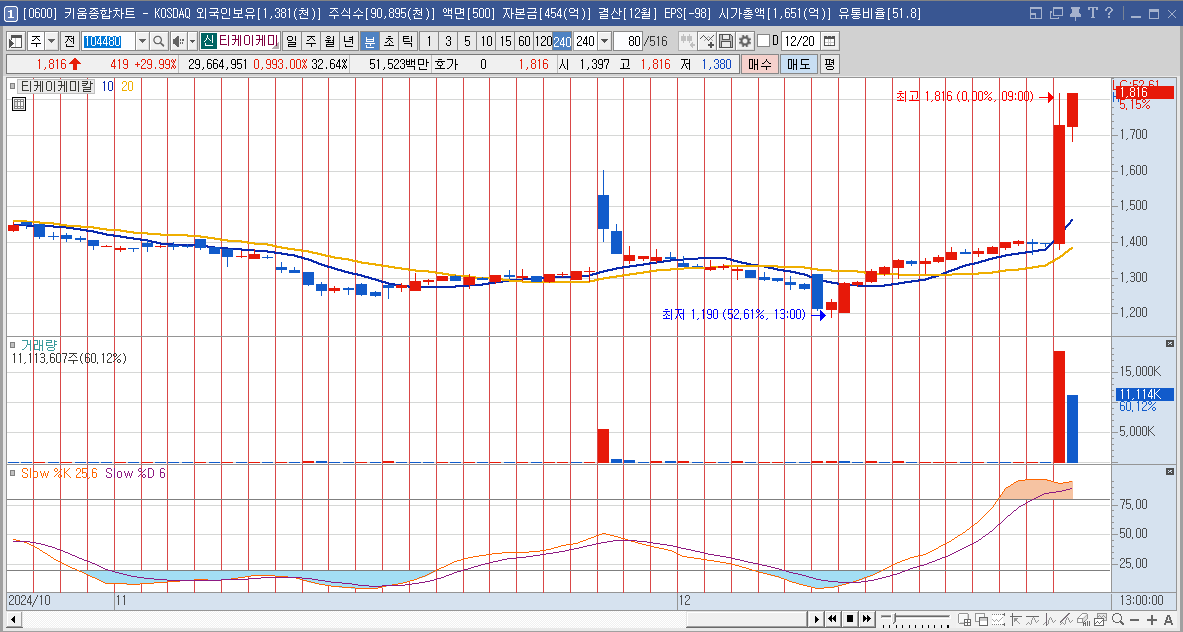This screenshot has width=1183, height=632.
Task: Click the 80 candle count input field
Action: 627,41
